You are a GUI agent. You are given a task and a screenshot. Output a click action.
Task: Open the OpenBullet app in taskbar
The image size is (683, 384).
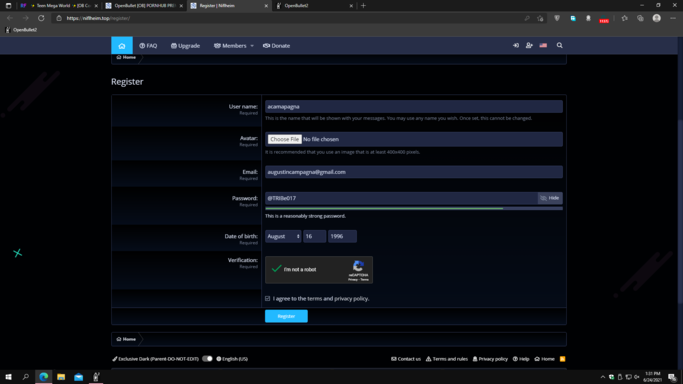click(96, 377)
